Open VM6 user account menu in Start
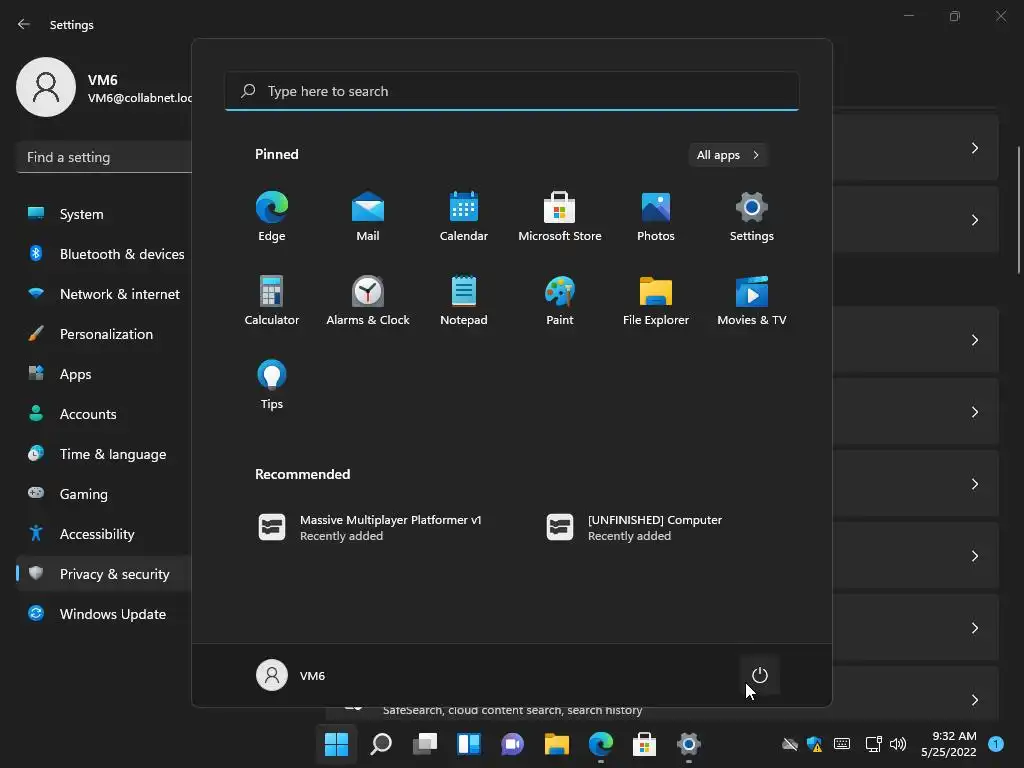1024x768 pixels. point(291,675)
